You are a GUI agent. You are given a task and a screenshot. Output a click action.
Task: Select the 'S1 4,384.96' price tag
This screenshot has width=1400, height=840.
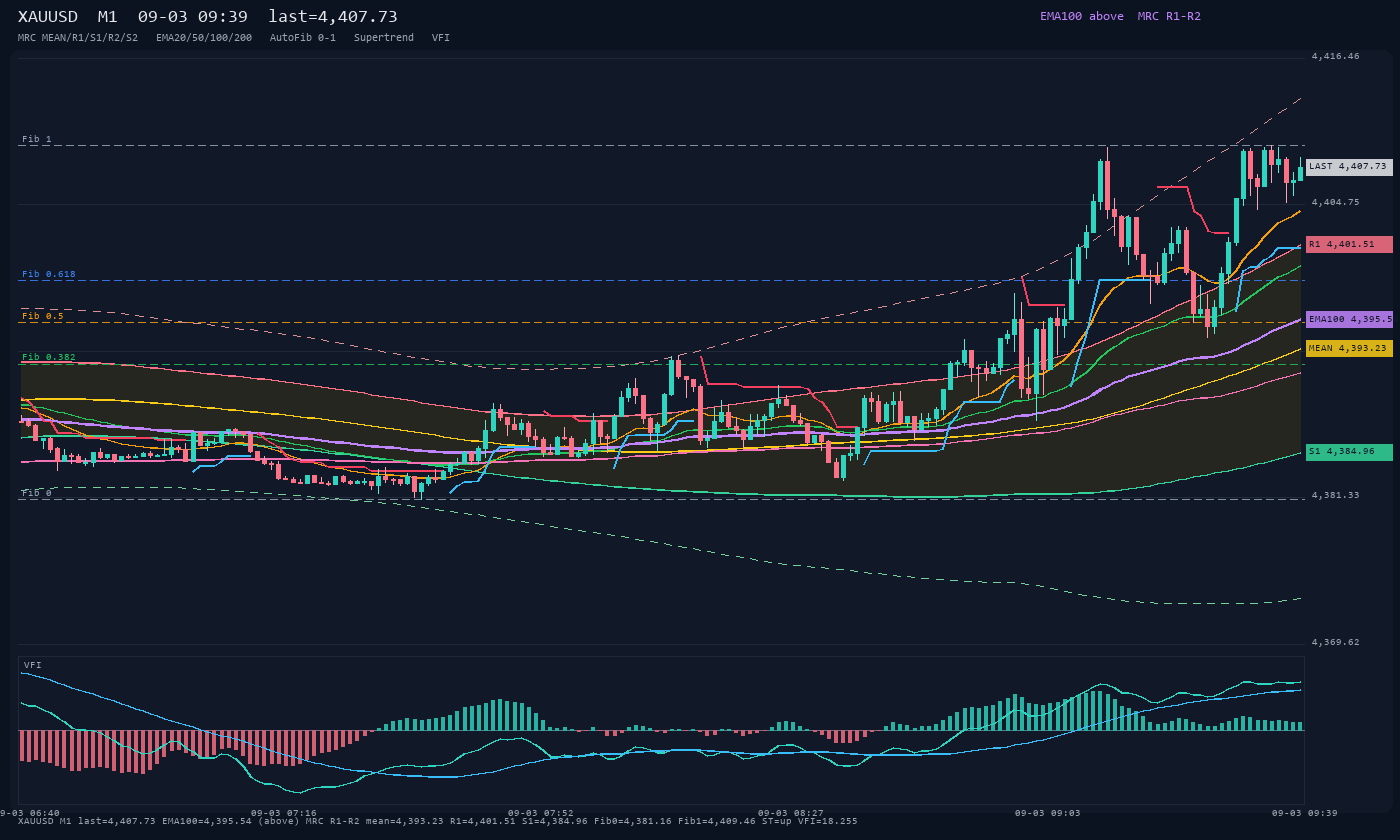pyautogui.click(x=1349, y=452)
